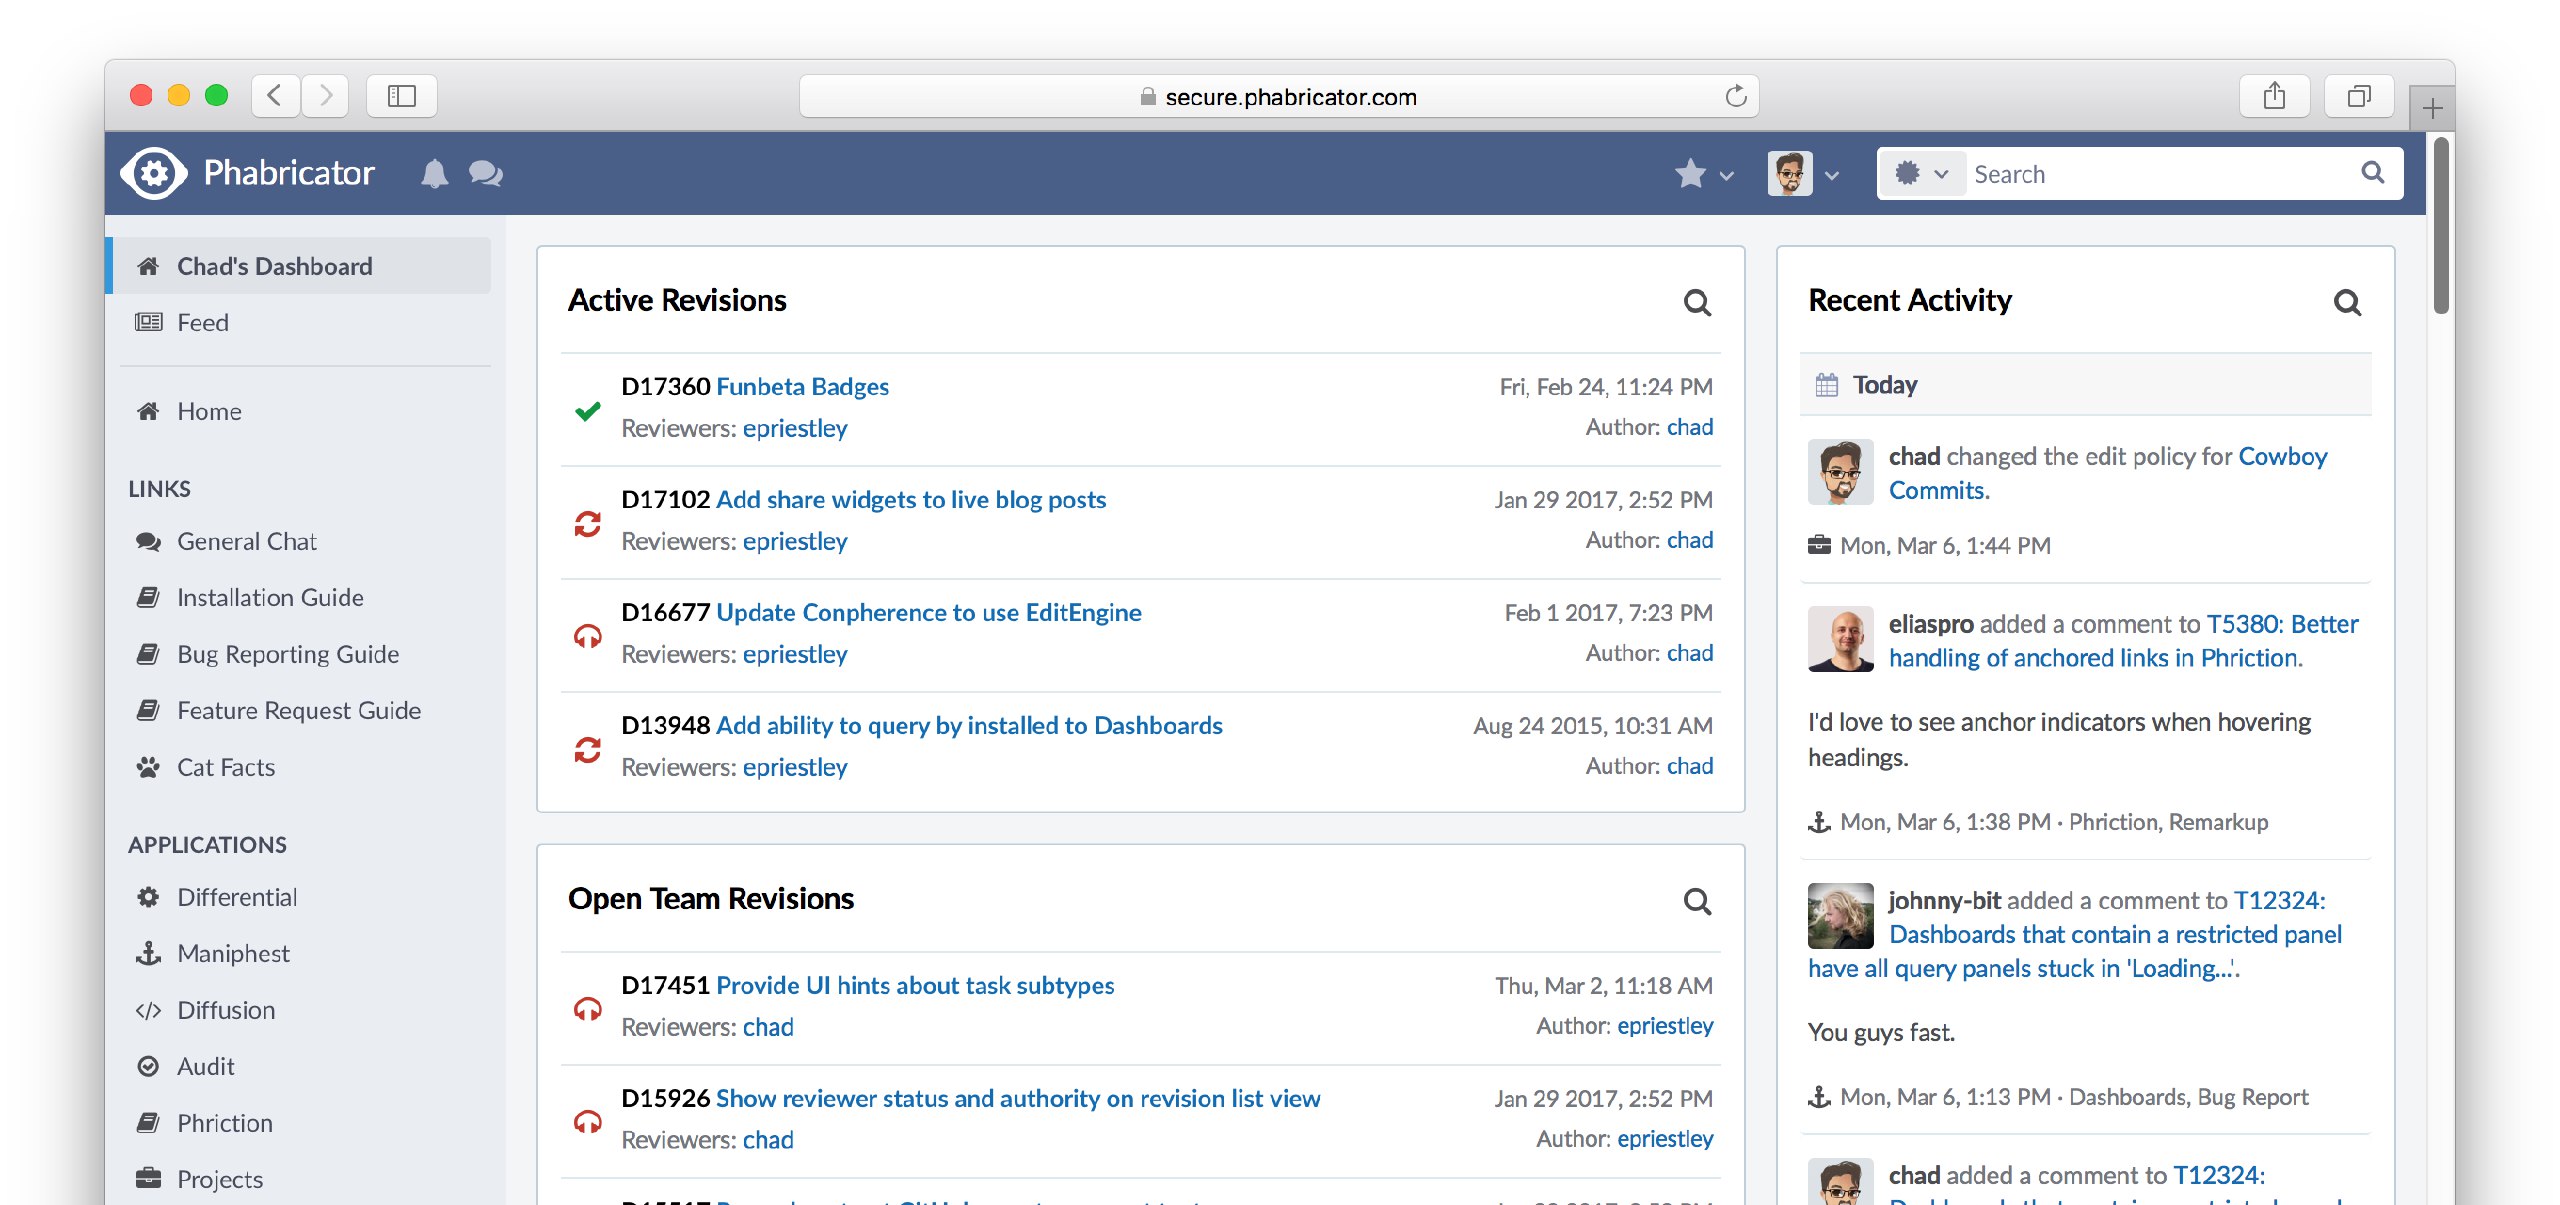2560x1205 pixels.
Task: Open a new tab with plus button
Action: coord(2432,108)
